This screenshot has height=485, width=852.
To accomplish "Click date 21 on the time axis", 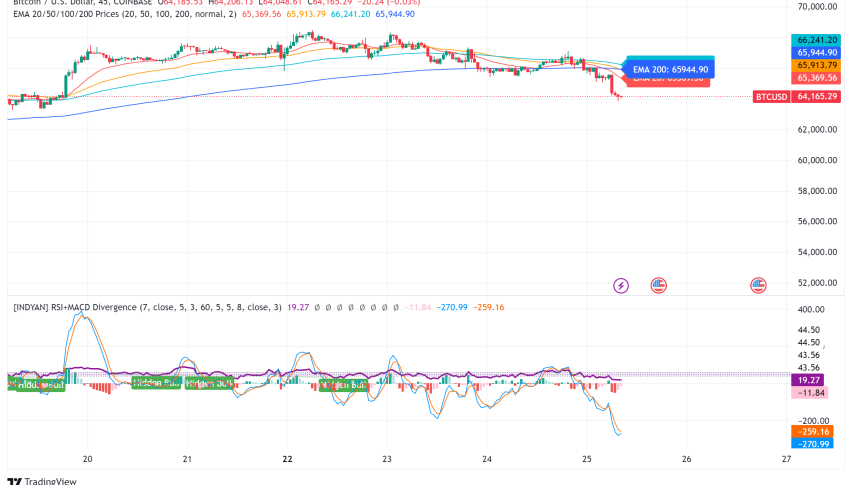I will click(187, 459).
